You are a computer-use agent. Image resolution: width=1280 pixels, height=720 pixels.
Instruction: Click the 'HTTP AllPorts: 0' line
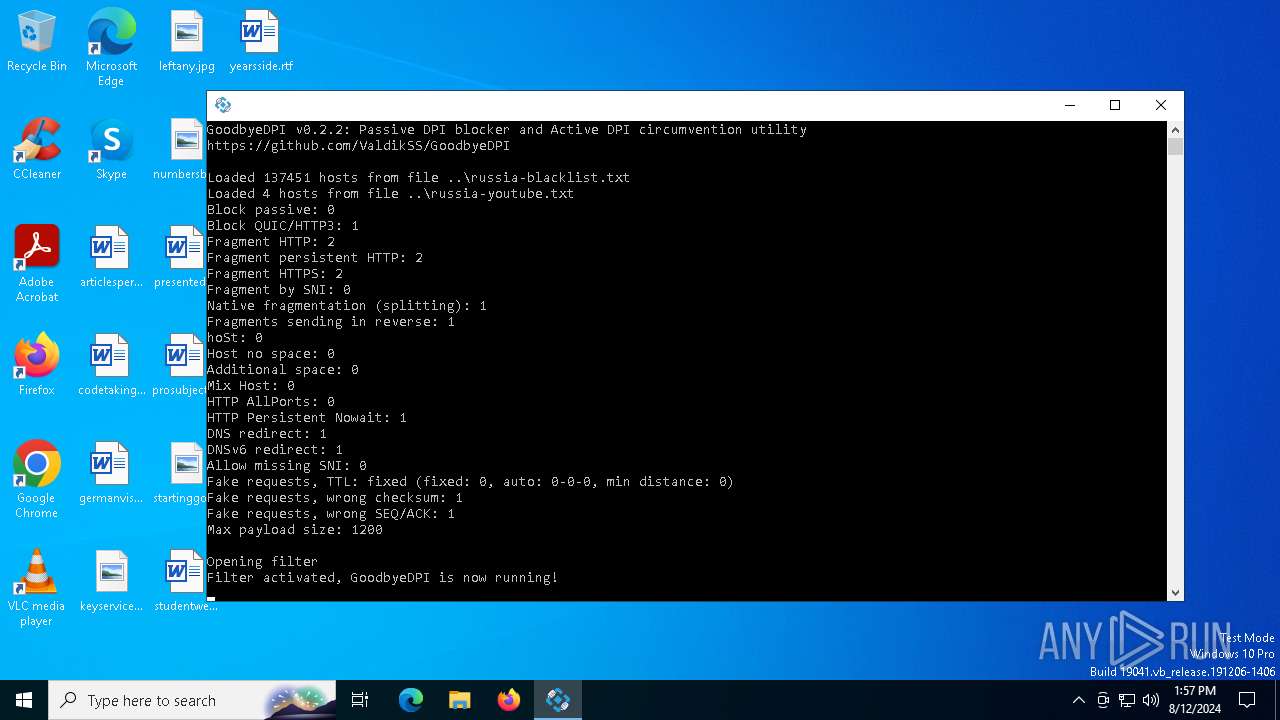tap(271, 402)
